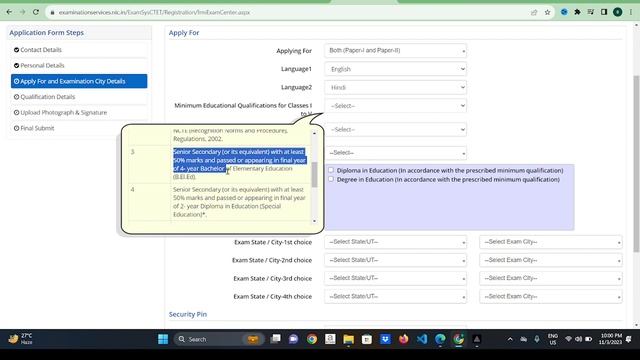Open 3rd choice Select State/UT dropdown
Viewport: 640px width, 360px height.
tap(396, 278)
